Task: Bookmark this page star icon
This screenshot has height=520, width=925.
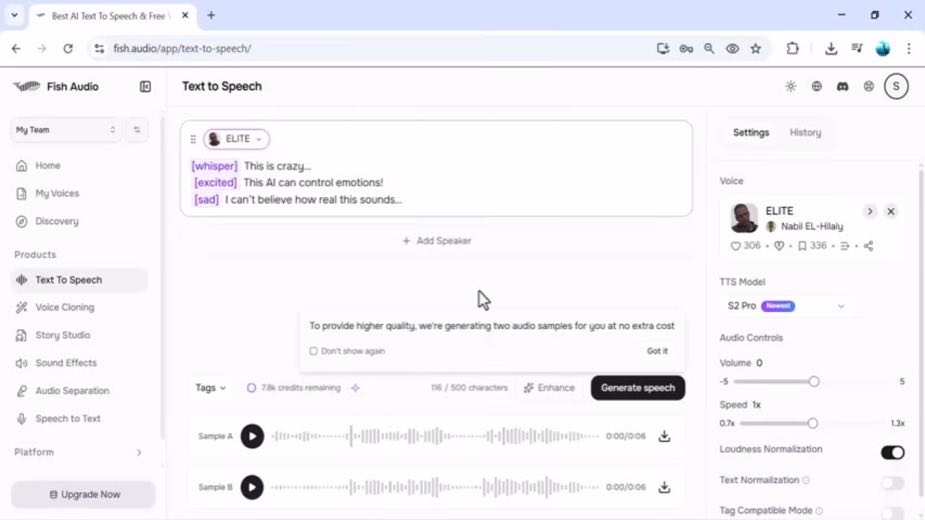Action: pos(756,49)
